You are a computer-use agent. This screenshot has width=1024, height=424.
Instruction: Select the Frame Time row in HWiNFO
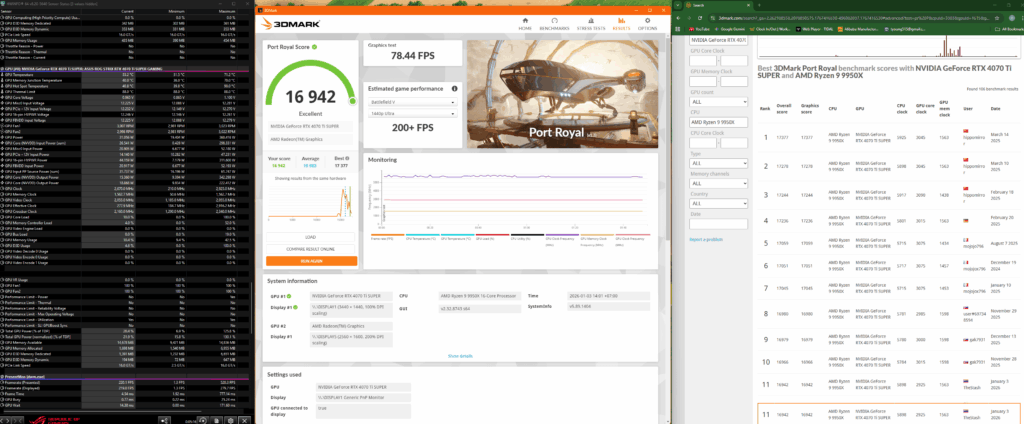pyautogui.click(x=125, y=394)
